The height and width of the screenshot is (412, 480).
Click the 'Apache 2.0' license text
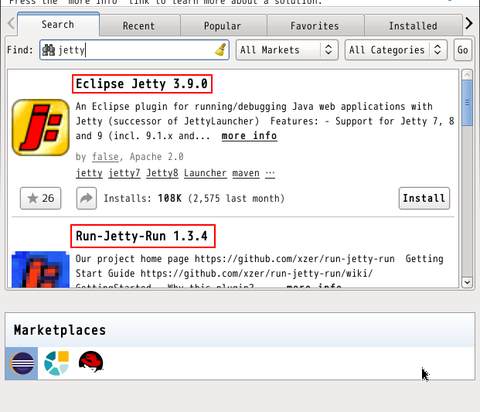pyautogui.click(x=157, y=157)
